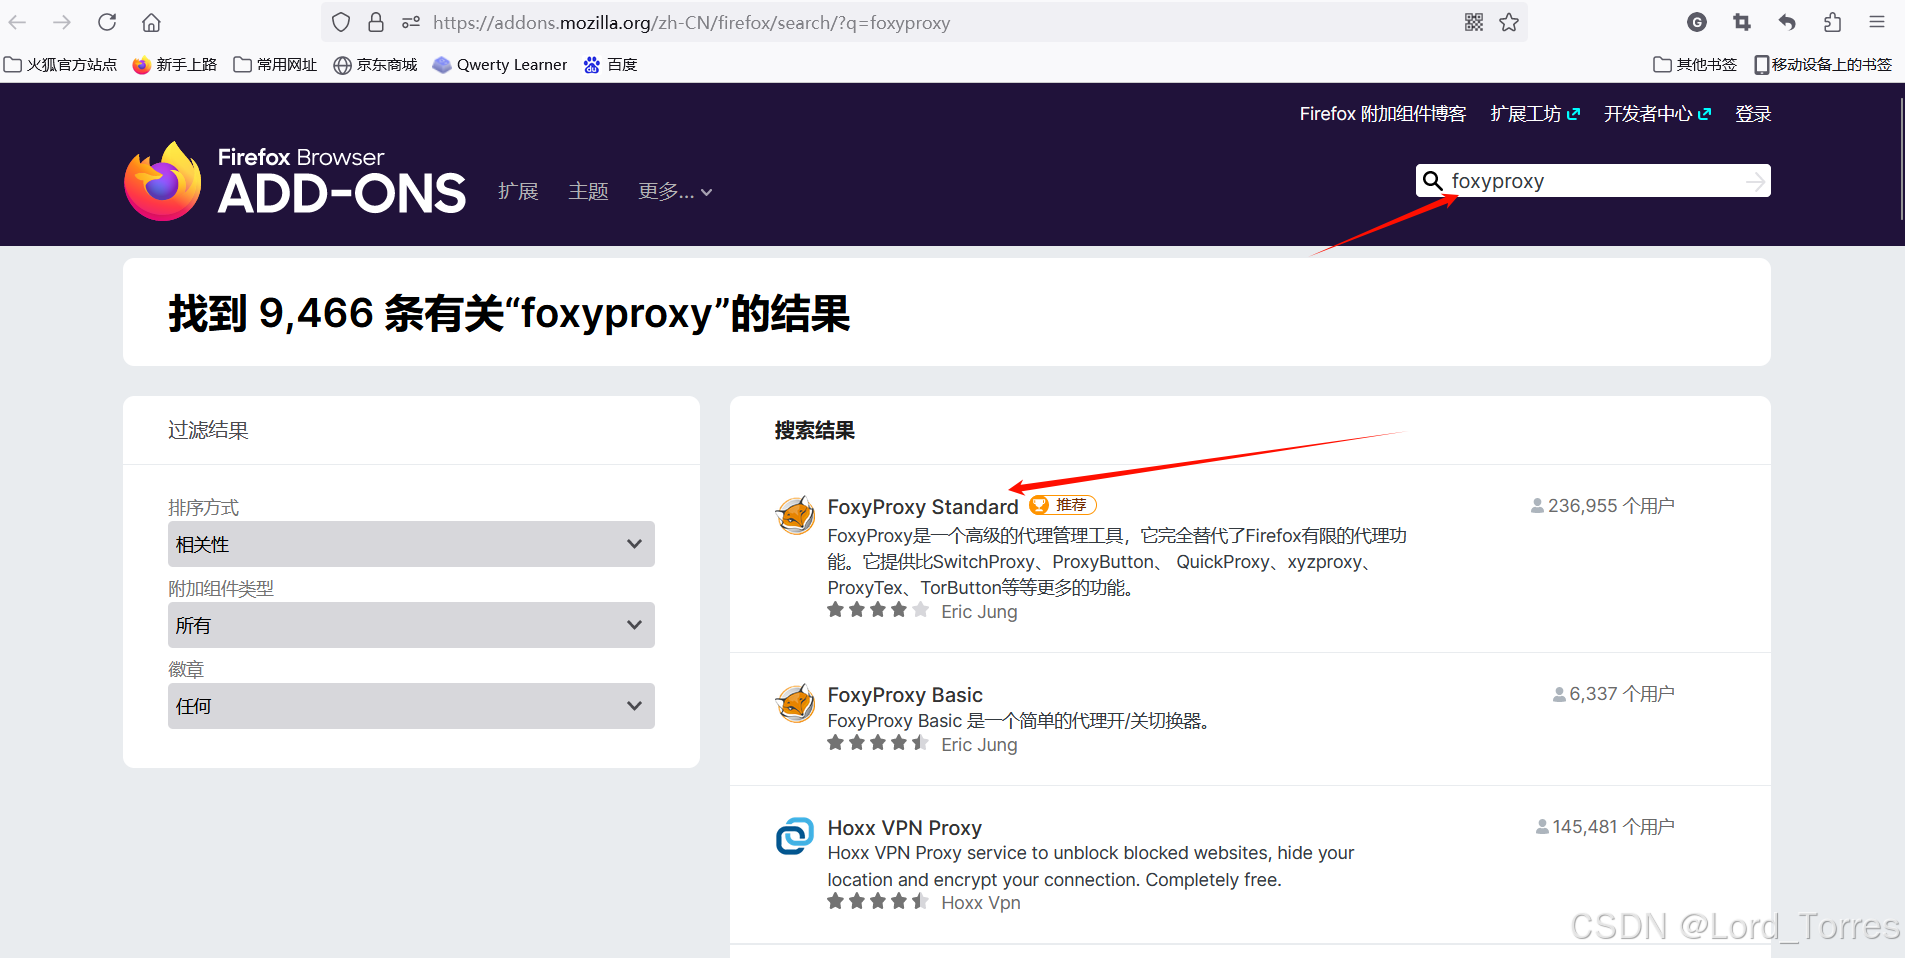Click the FoxyProxy Standard fox icon
This screenshot has width=1905, height=958.
coord(796,515)
